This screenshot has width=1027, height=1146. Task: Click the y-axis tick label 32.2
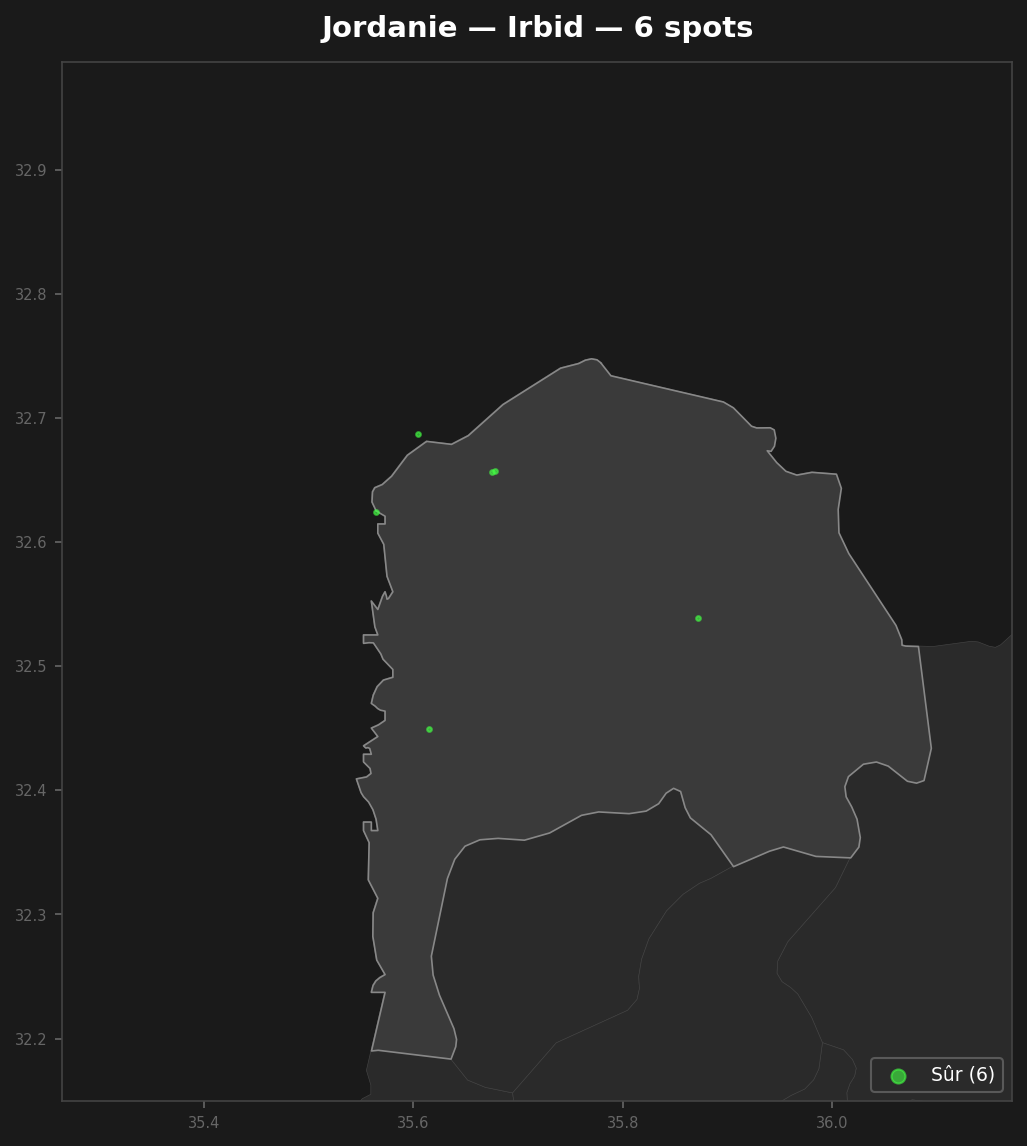pyautogui.click(x=30, y=1039)
